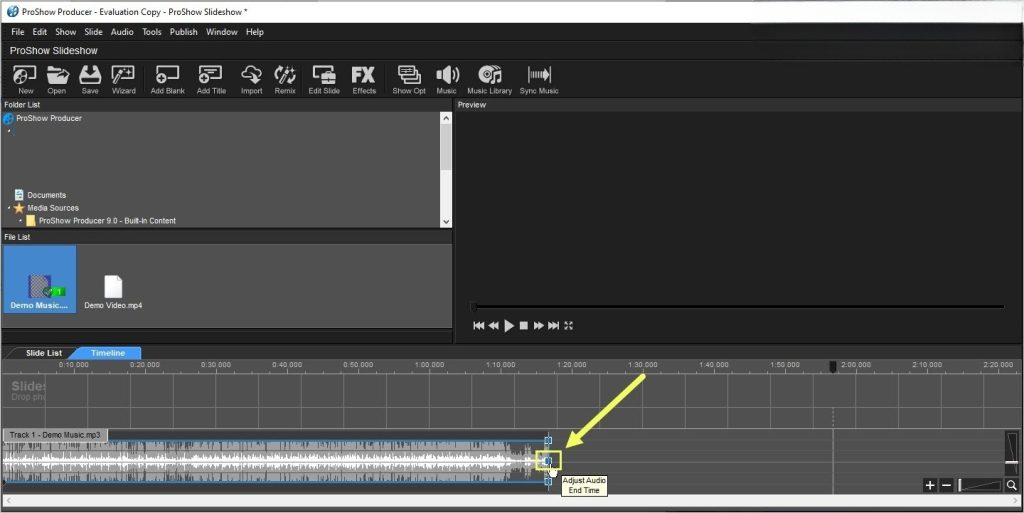
Task: Open the Slide menu
Action: 93,31
